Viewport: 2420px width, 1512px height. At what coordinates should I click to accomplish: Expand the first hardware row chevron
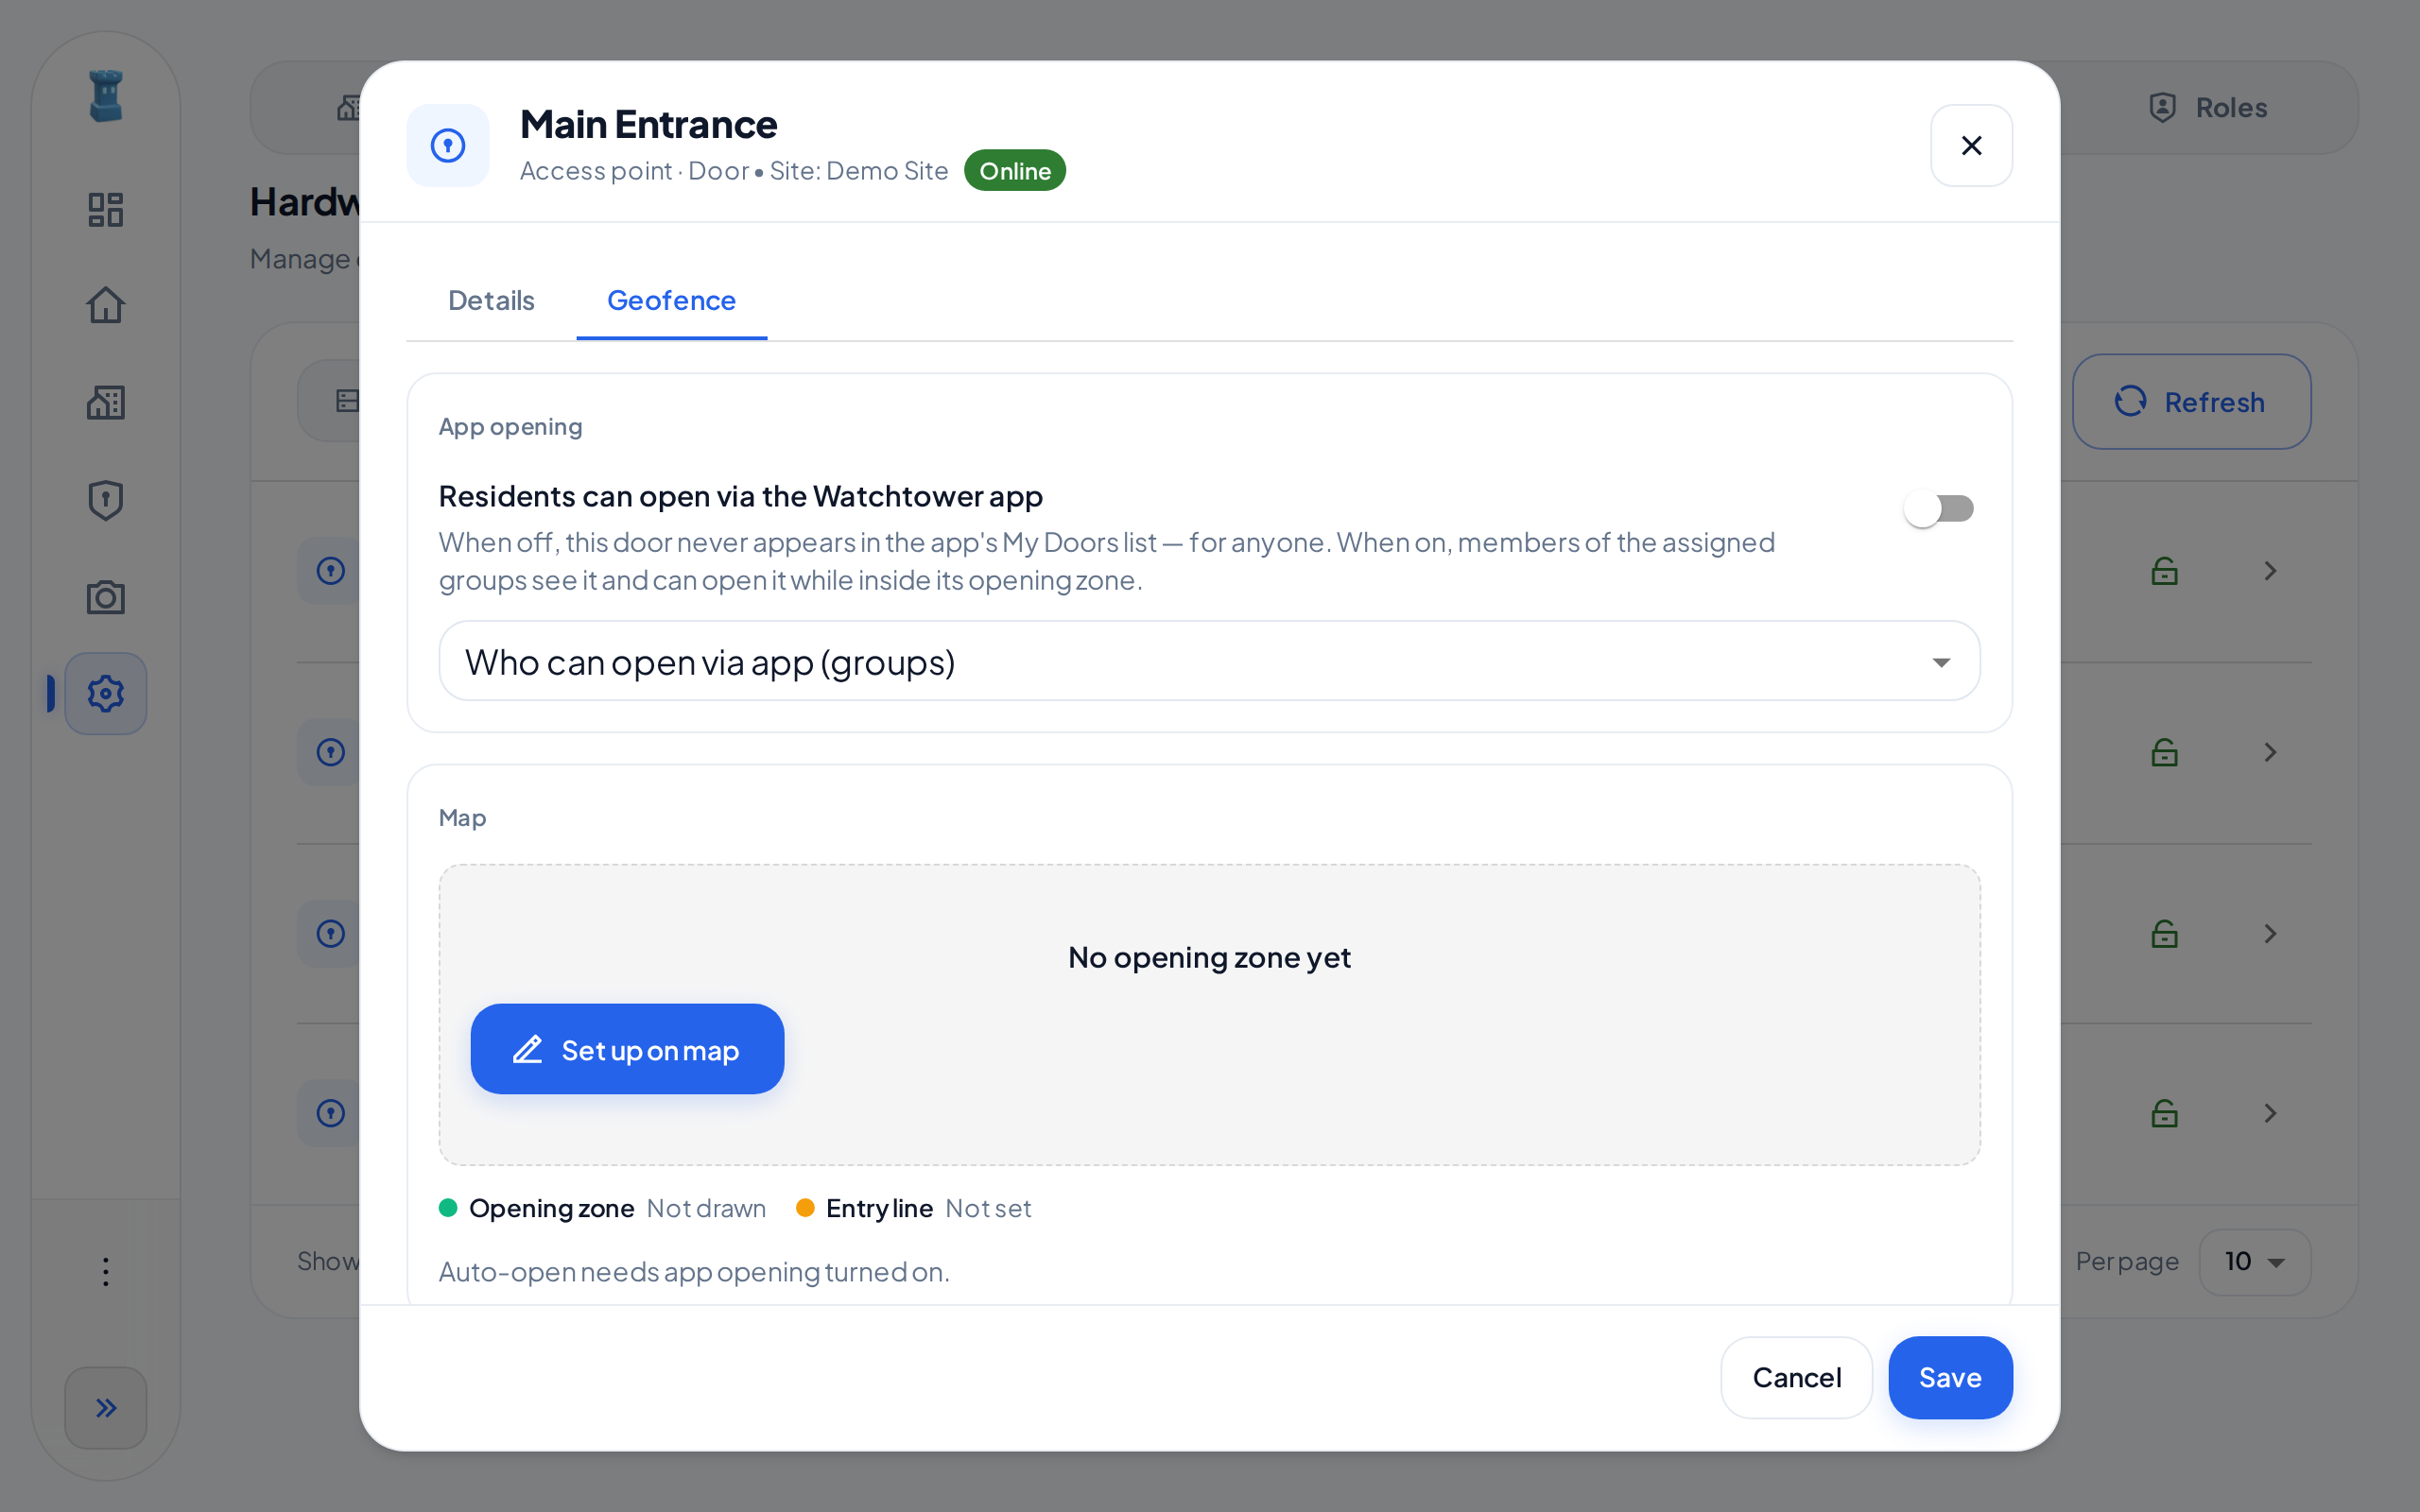coord(2270,571)
